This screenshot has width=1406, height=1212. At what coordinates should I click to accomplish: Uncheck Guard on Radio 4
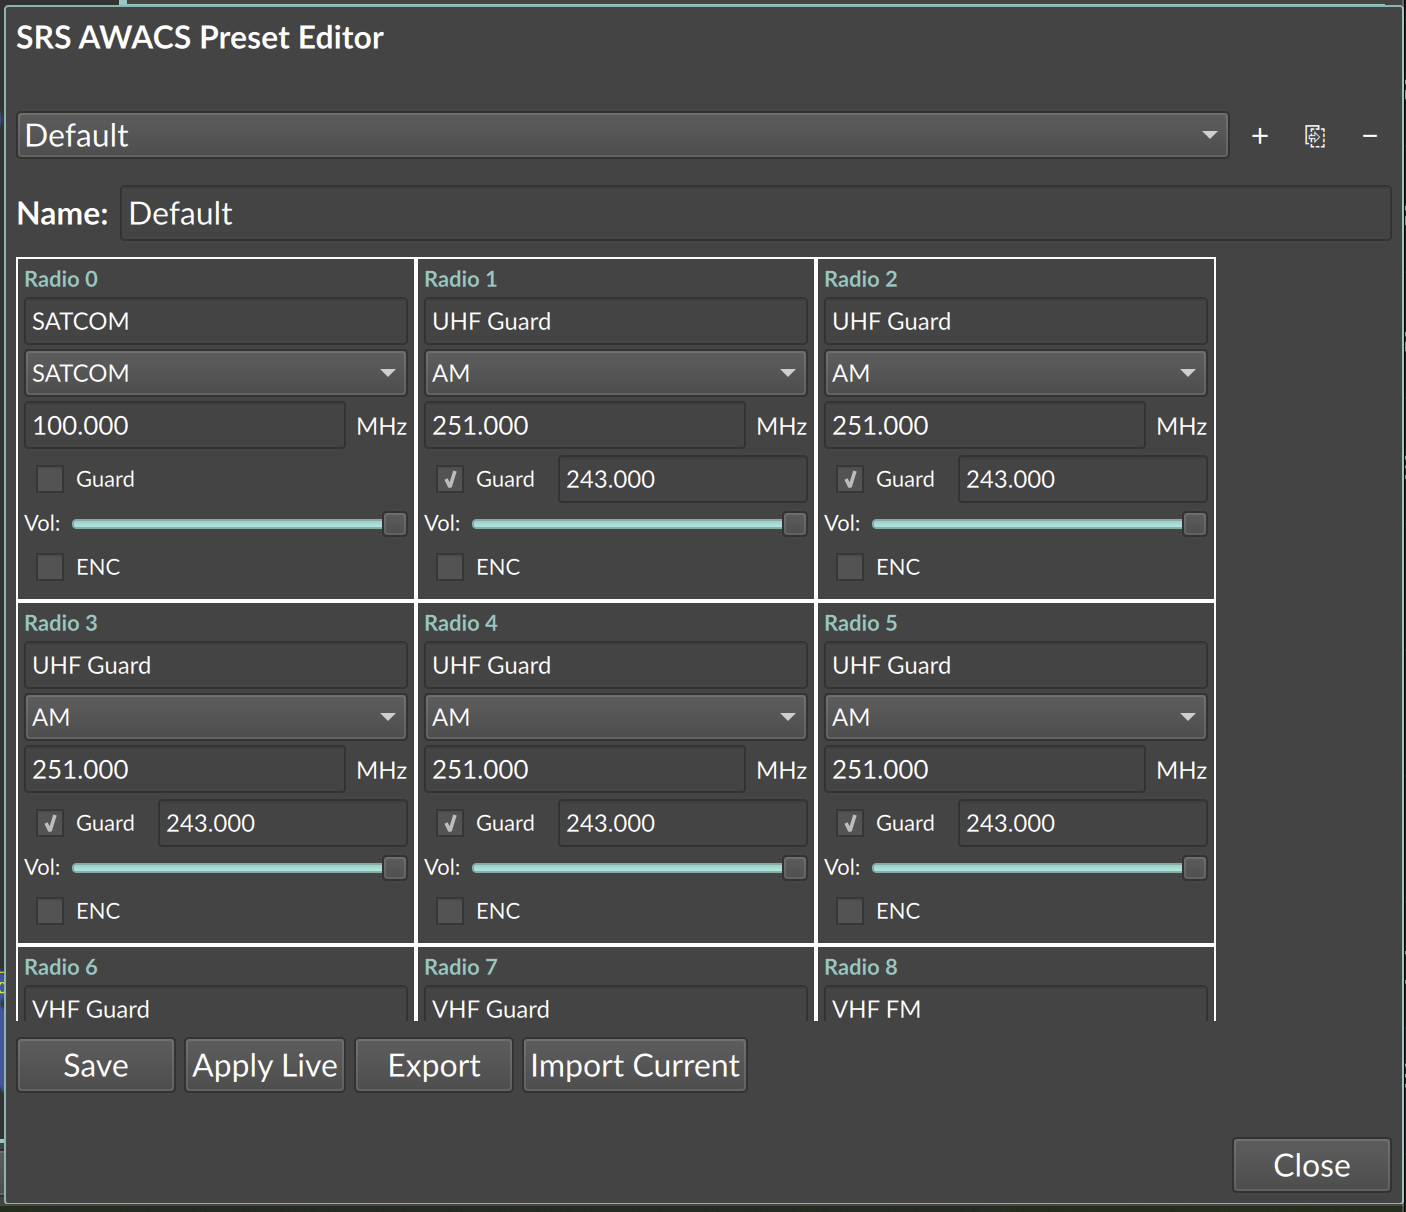point(450,823)
